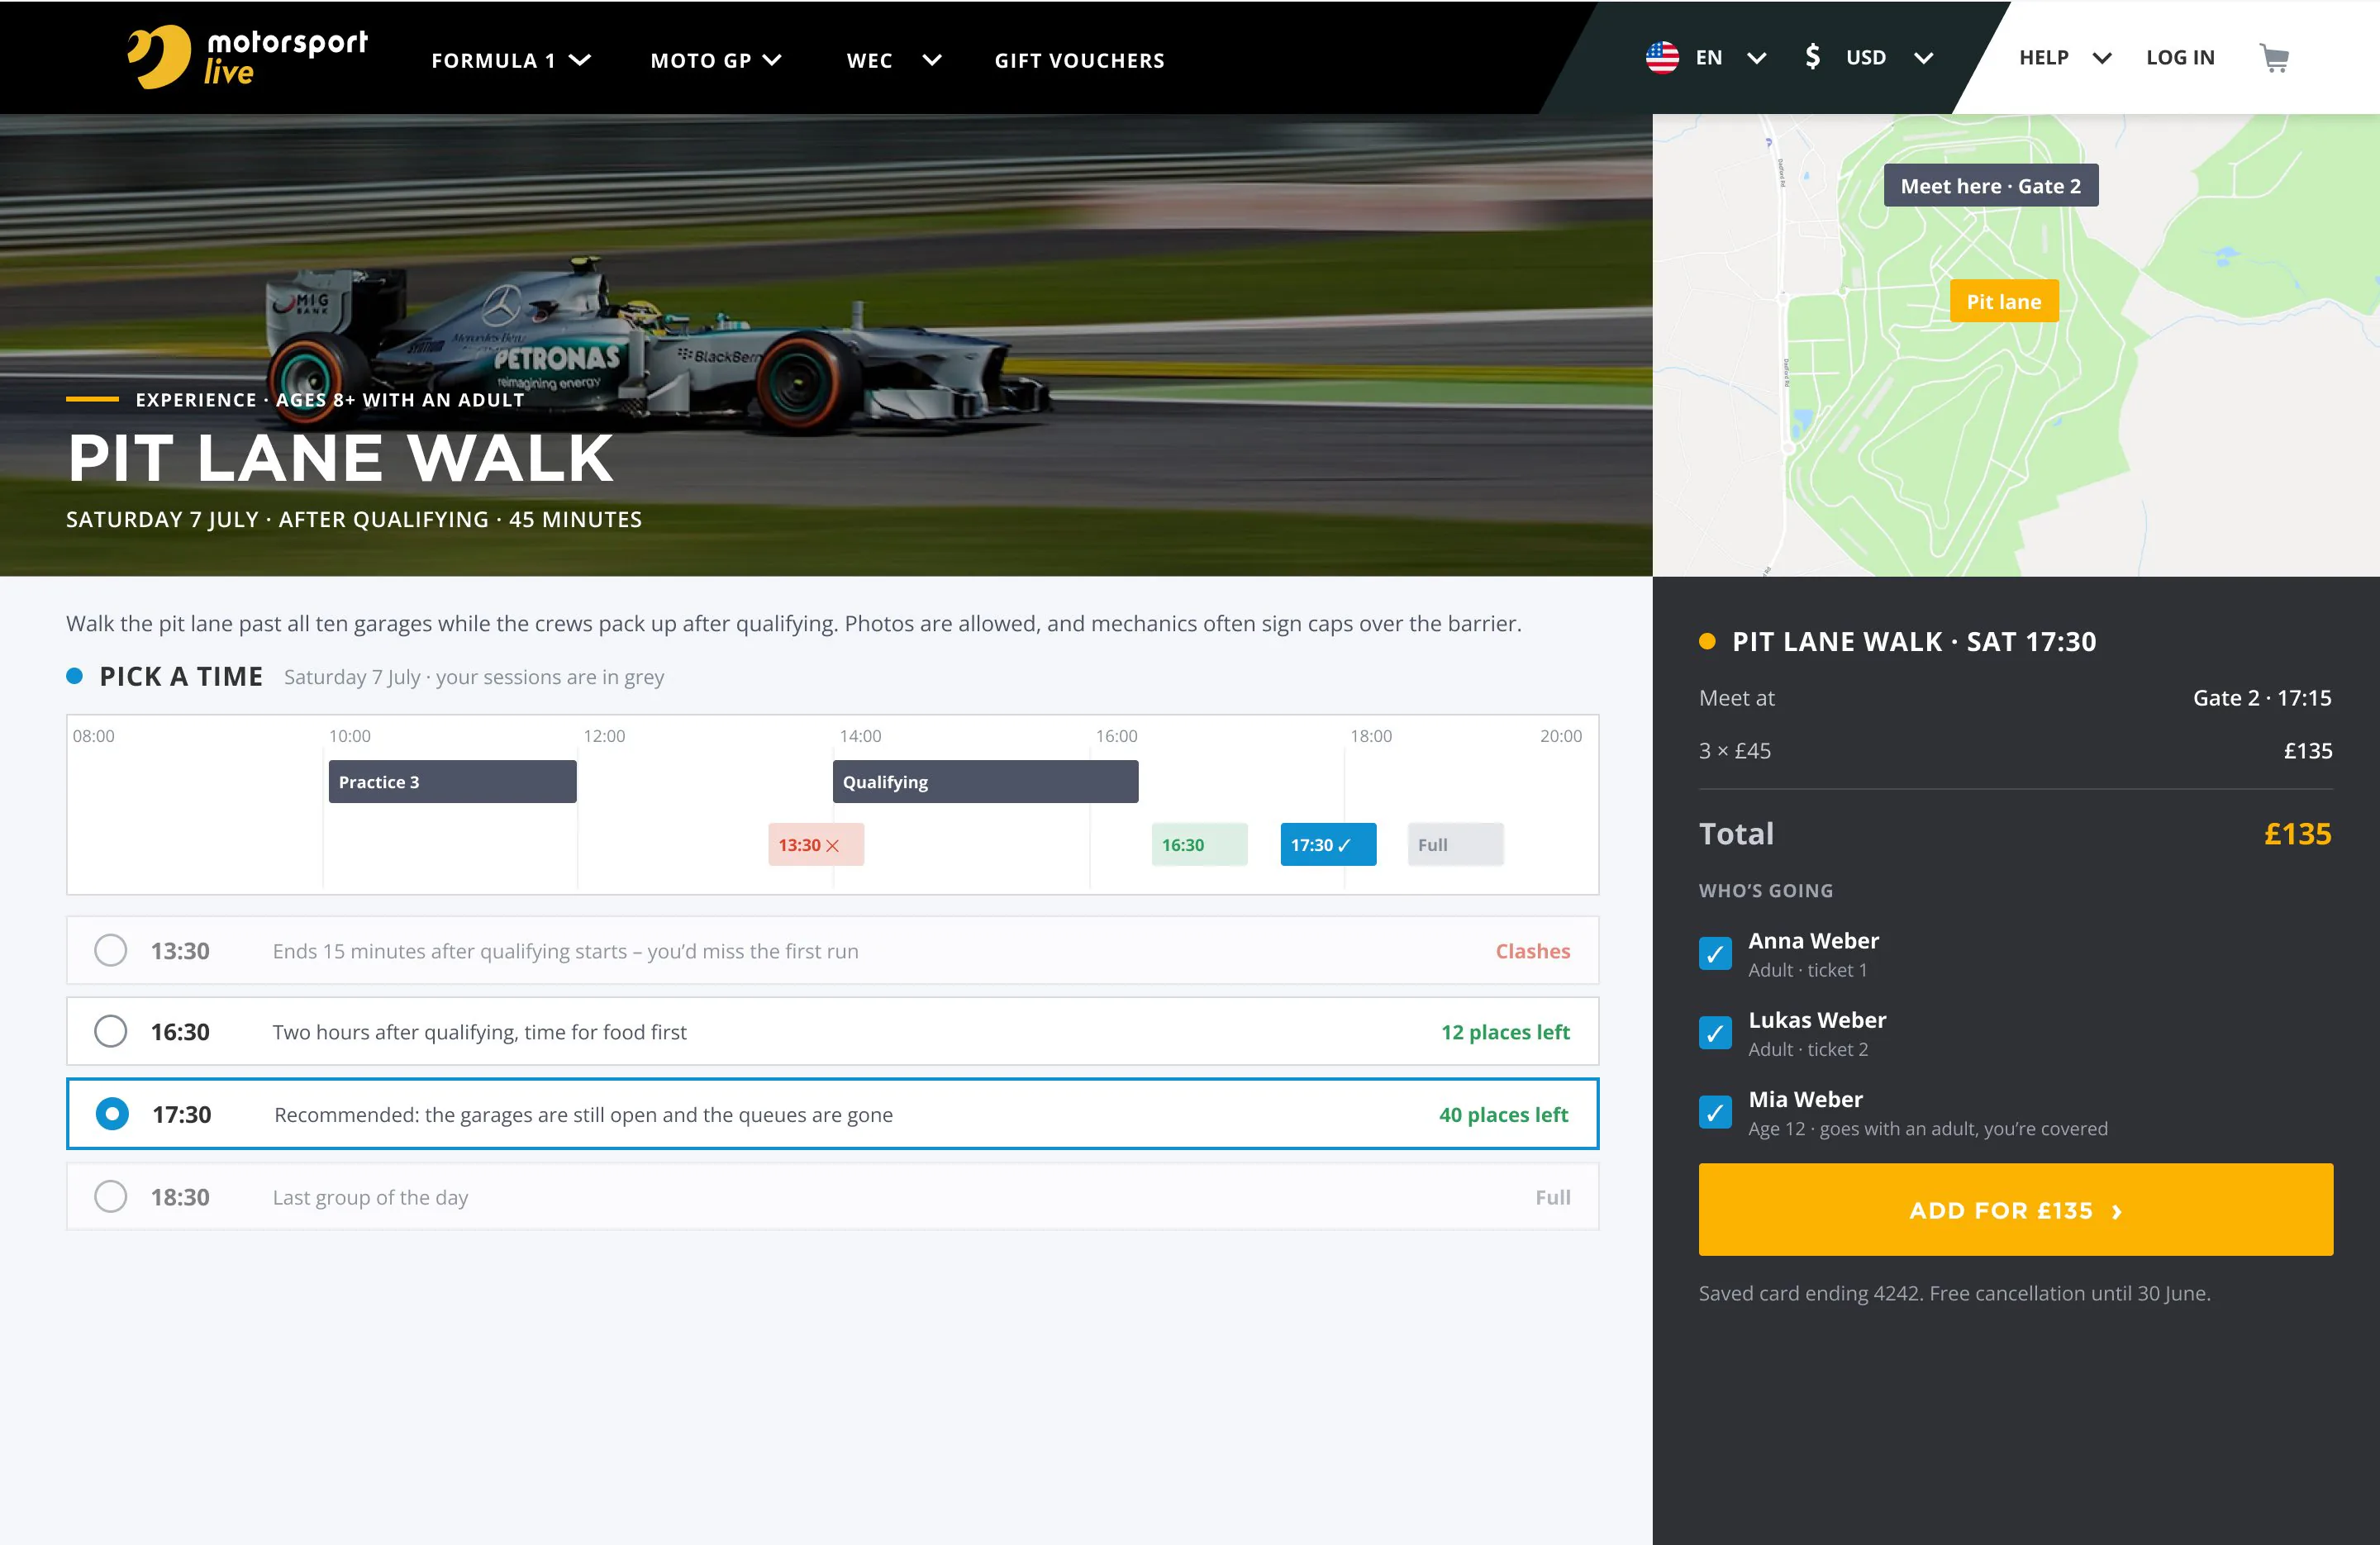Click the '3 × £45' price line

[x=1735, y=751]
